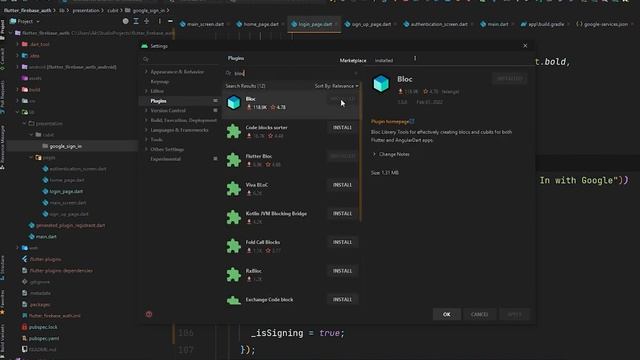Hide the Project panel with minus icon
Screen dimensions: 640x360
(170, 21)
